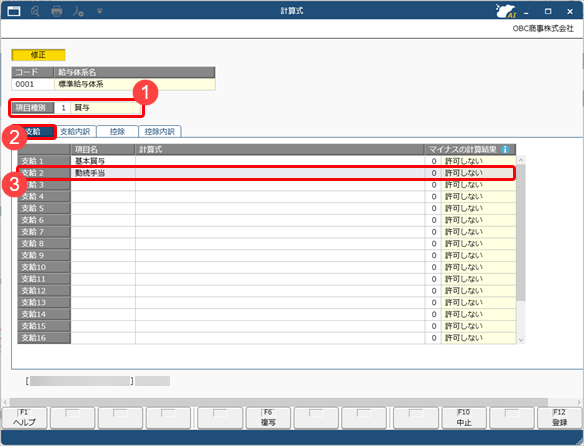This screenshot has width=584, height=447.
Task: Click the F1 ヘルプ button
Action: coord(25,418)
